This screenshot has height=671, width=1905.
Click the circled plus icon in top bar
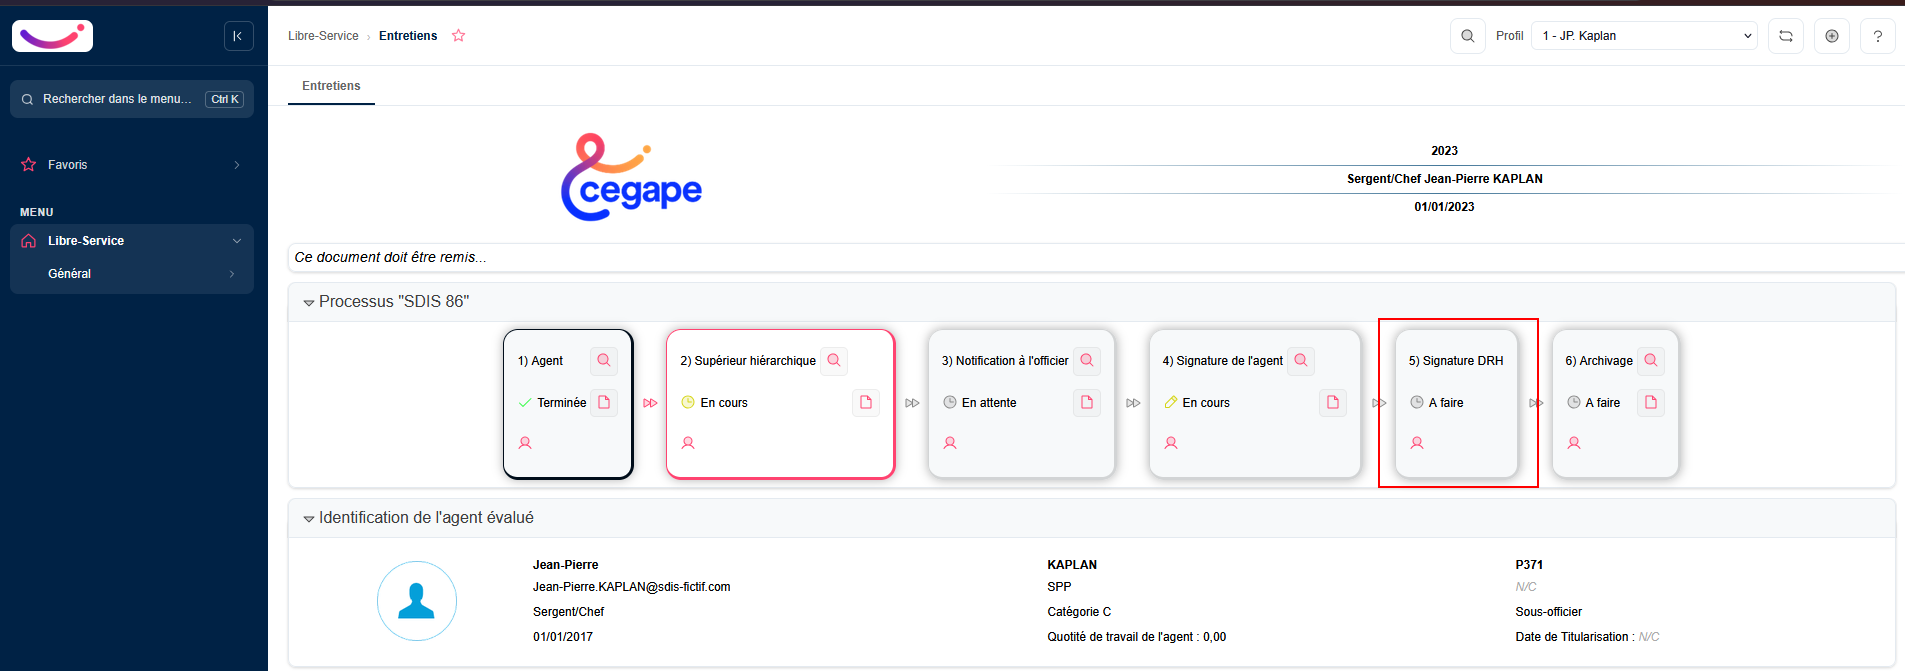(1831, 36)
